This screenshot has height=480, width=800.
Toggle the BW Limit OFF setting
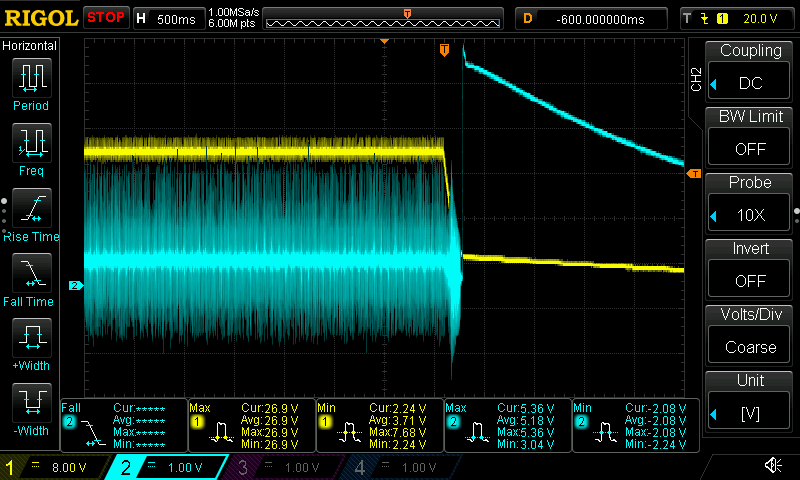[x=748, y=148]
